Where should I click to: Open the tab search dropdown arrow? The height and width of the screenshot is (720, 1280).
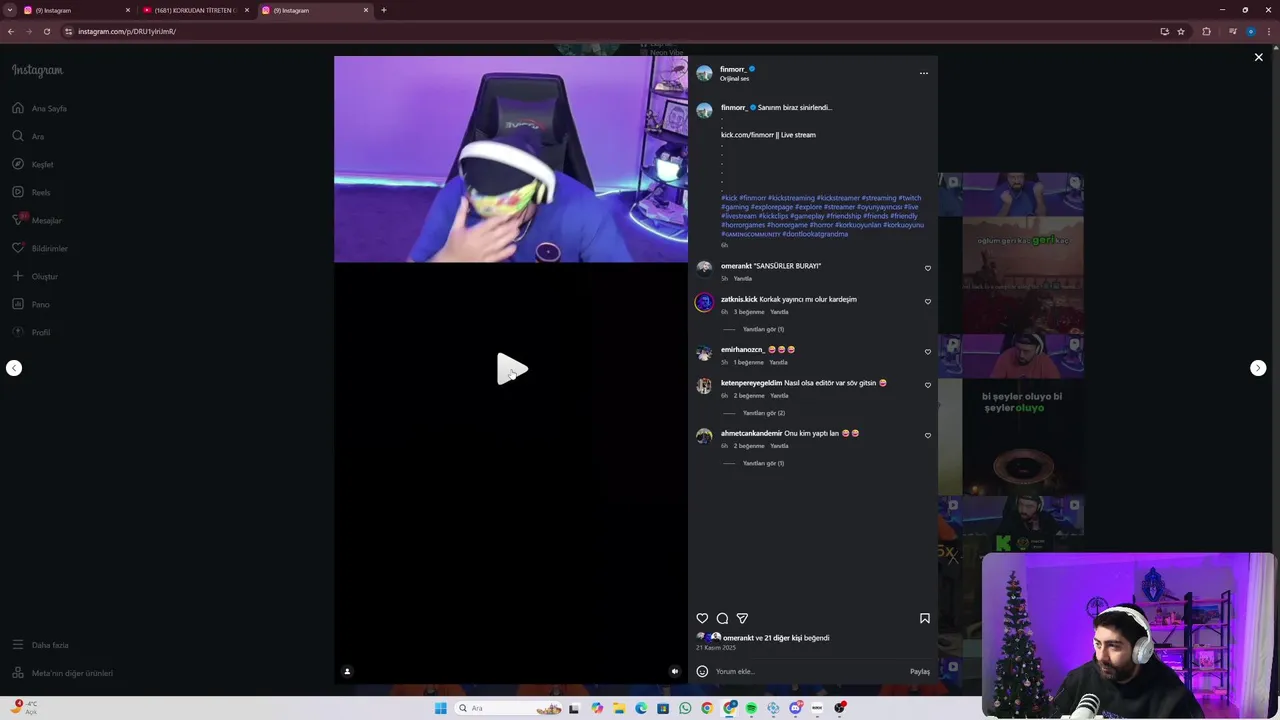coord(10,10)
